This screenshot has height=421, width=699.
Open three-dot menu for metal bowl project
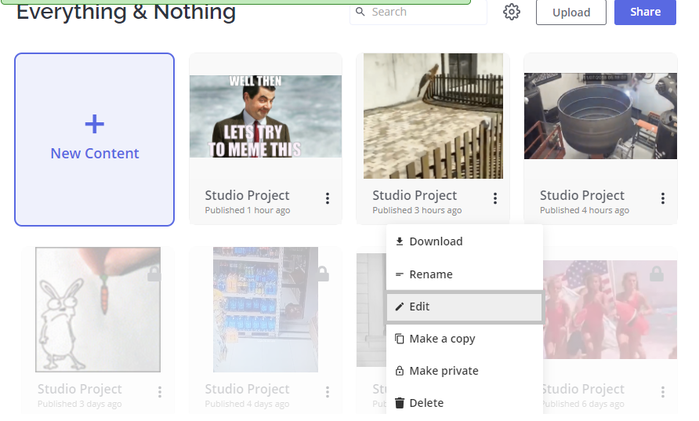[663, 198]
